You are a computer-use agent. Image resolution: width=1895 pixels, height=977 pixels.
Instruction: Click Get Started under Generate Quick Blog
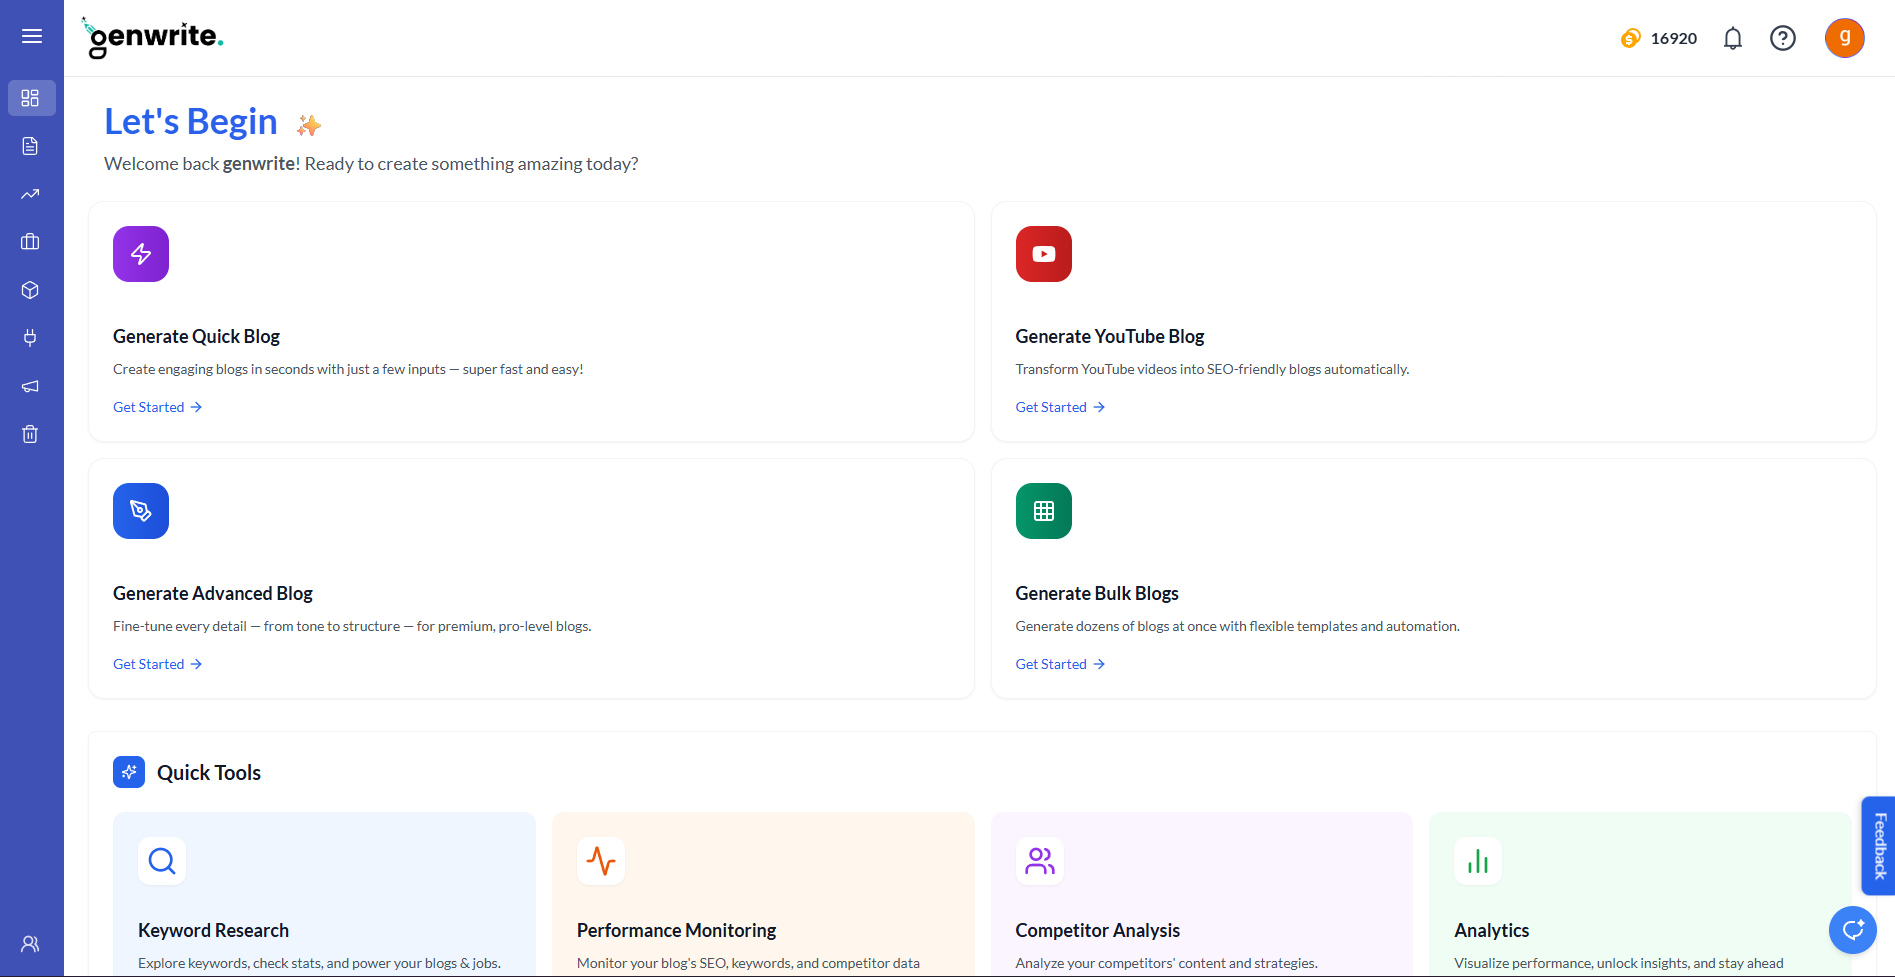coord(157,407)
